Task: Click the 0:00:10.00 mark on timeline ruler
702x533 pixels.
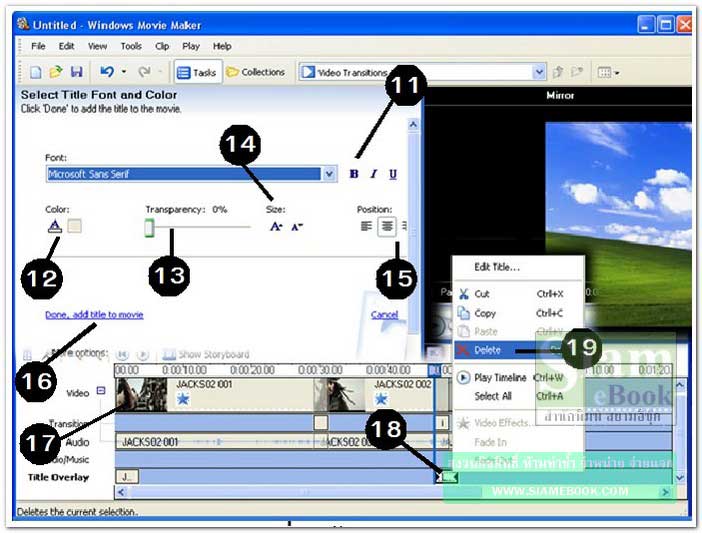Action: tap(184, 370)
